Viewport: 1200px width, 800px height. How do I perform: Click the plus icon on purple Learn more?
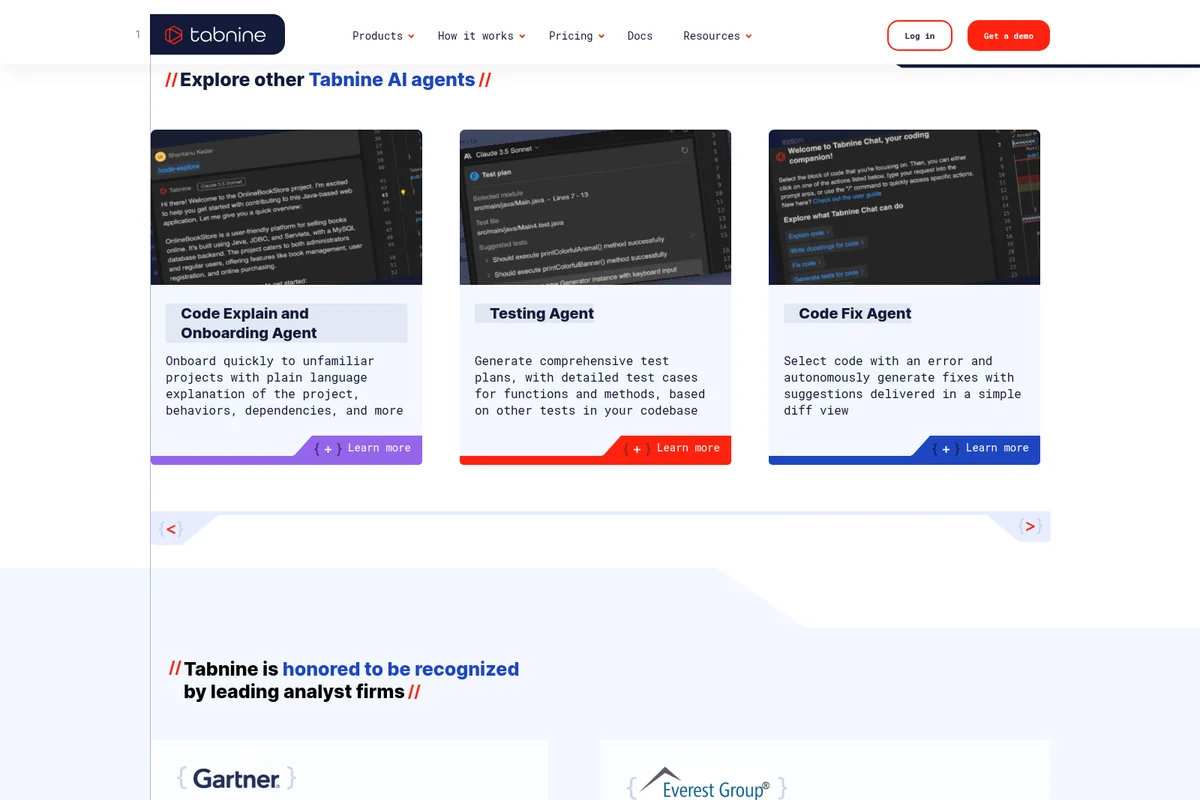(x=328, y=449)
